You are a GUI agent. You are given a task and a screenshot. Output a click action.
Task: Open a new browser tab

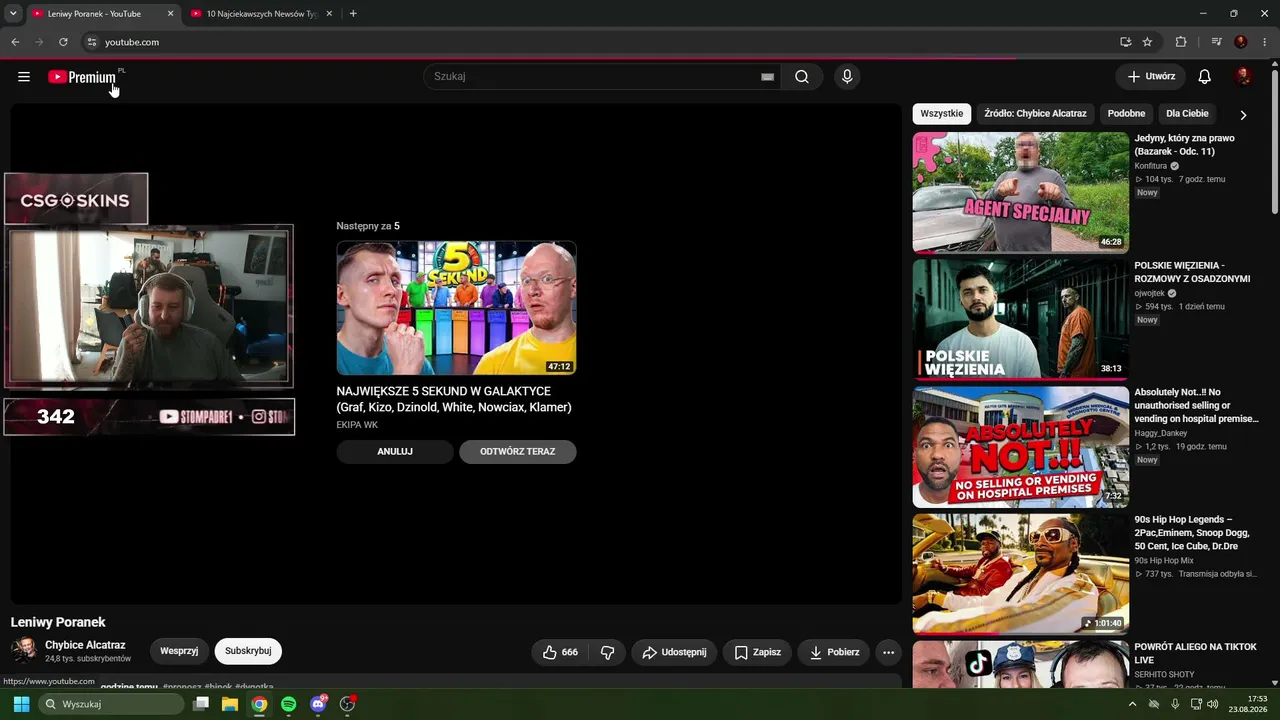[x=353, y=14]
